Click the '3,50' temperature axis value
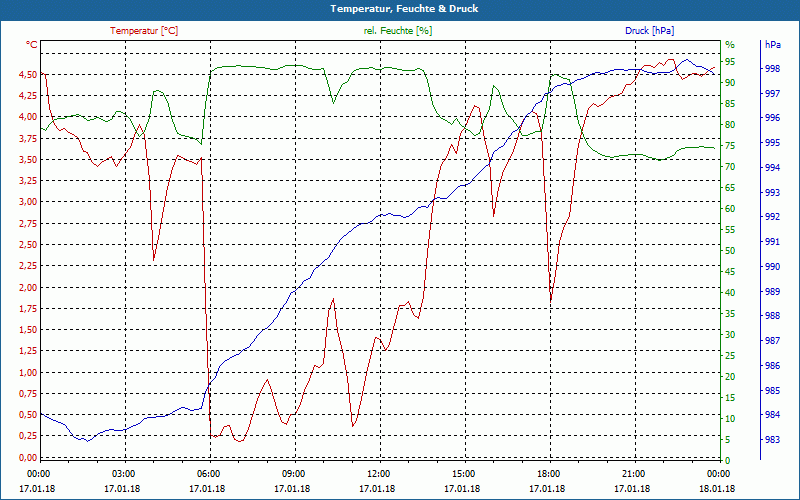The width and height of the screenshot is (800, 500). [x=28, y=160]
